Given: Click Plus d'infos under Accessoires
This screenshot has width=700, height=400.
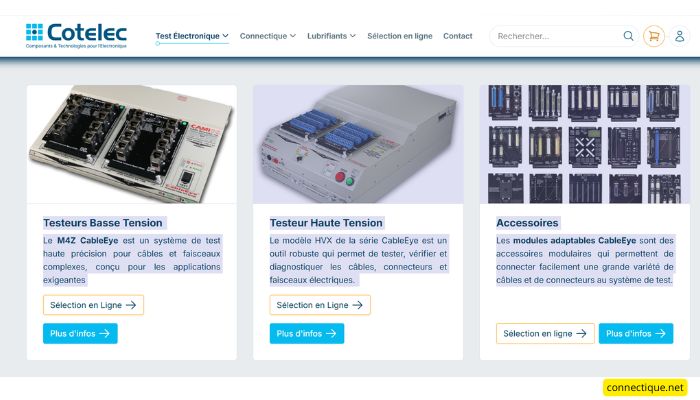Looking at the screenshot, I should [x=636, y=333].
